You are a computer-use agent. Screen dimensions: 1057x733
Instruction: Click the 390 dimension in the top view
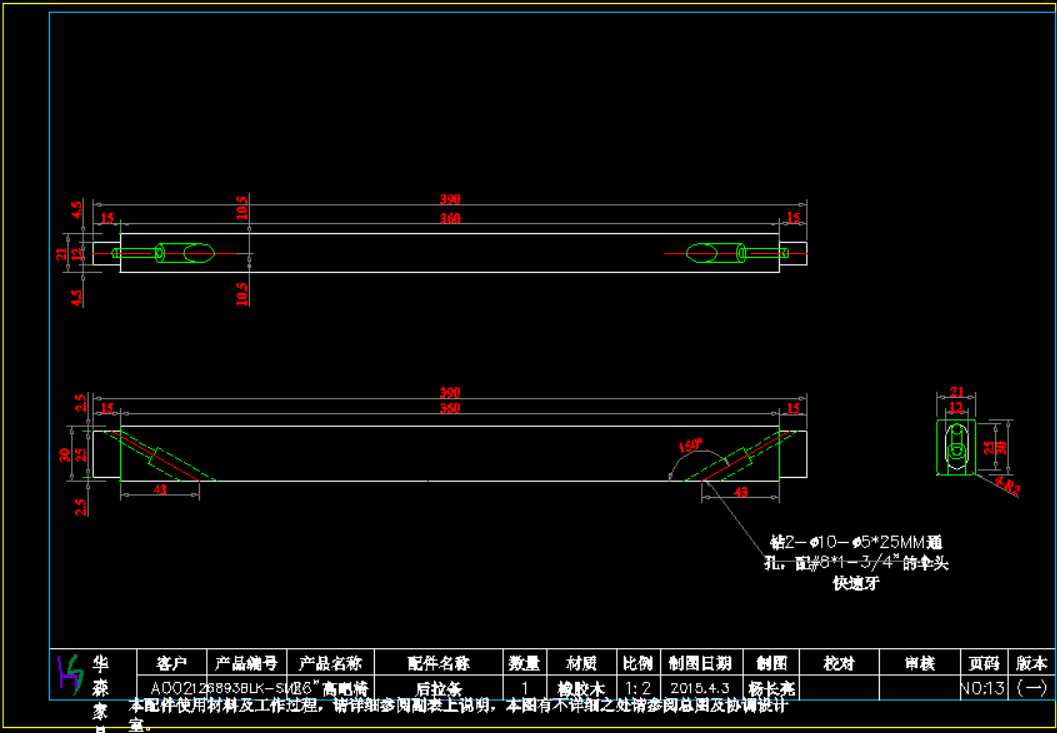[x=452, y=200]
